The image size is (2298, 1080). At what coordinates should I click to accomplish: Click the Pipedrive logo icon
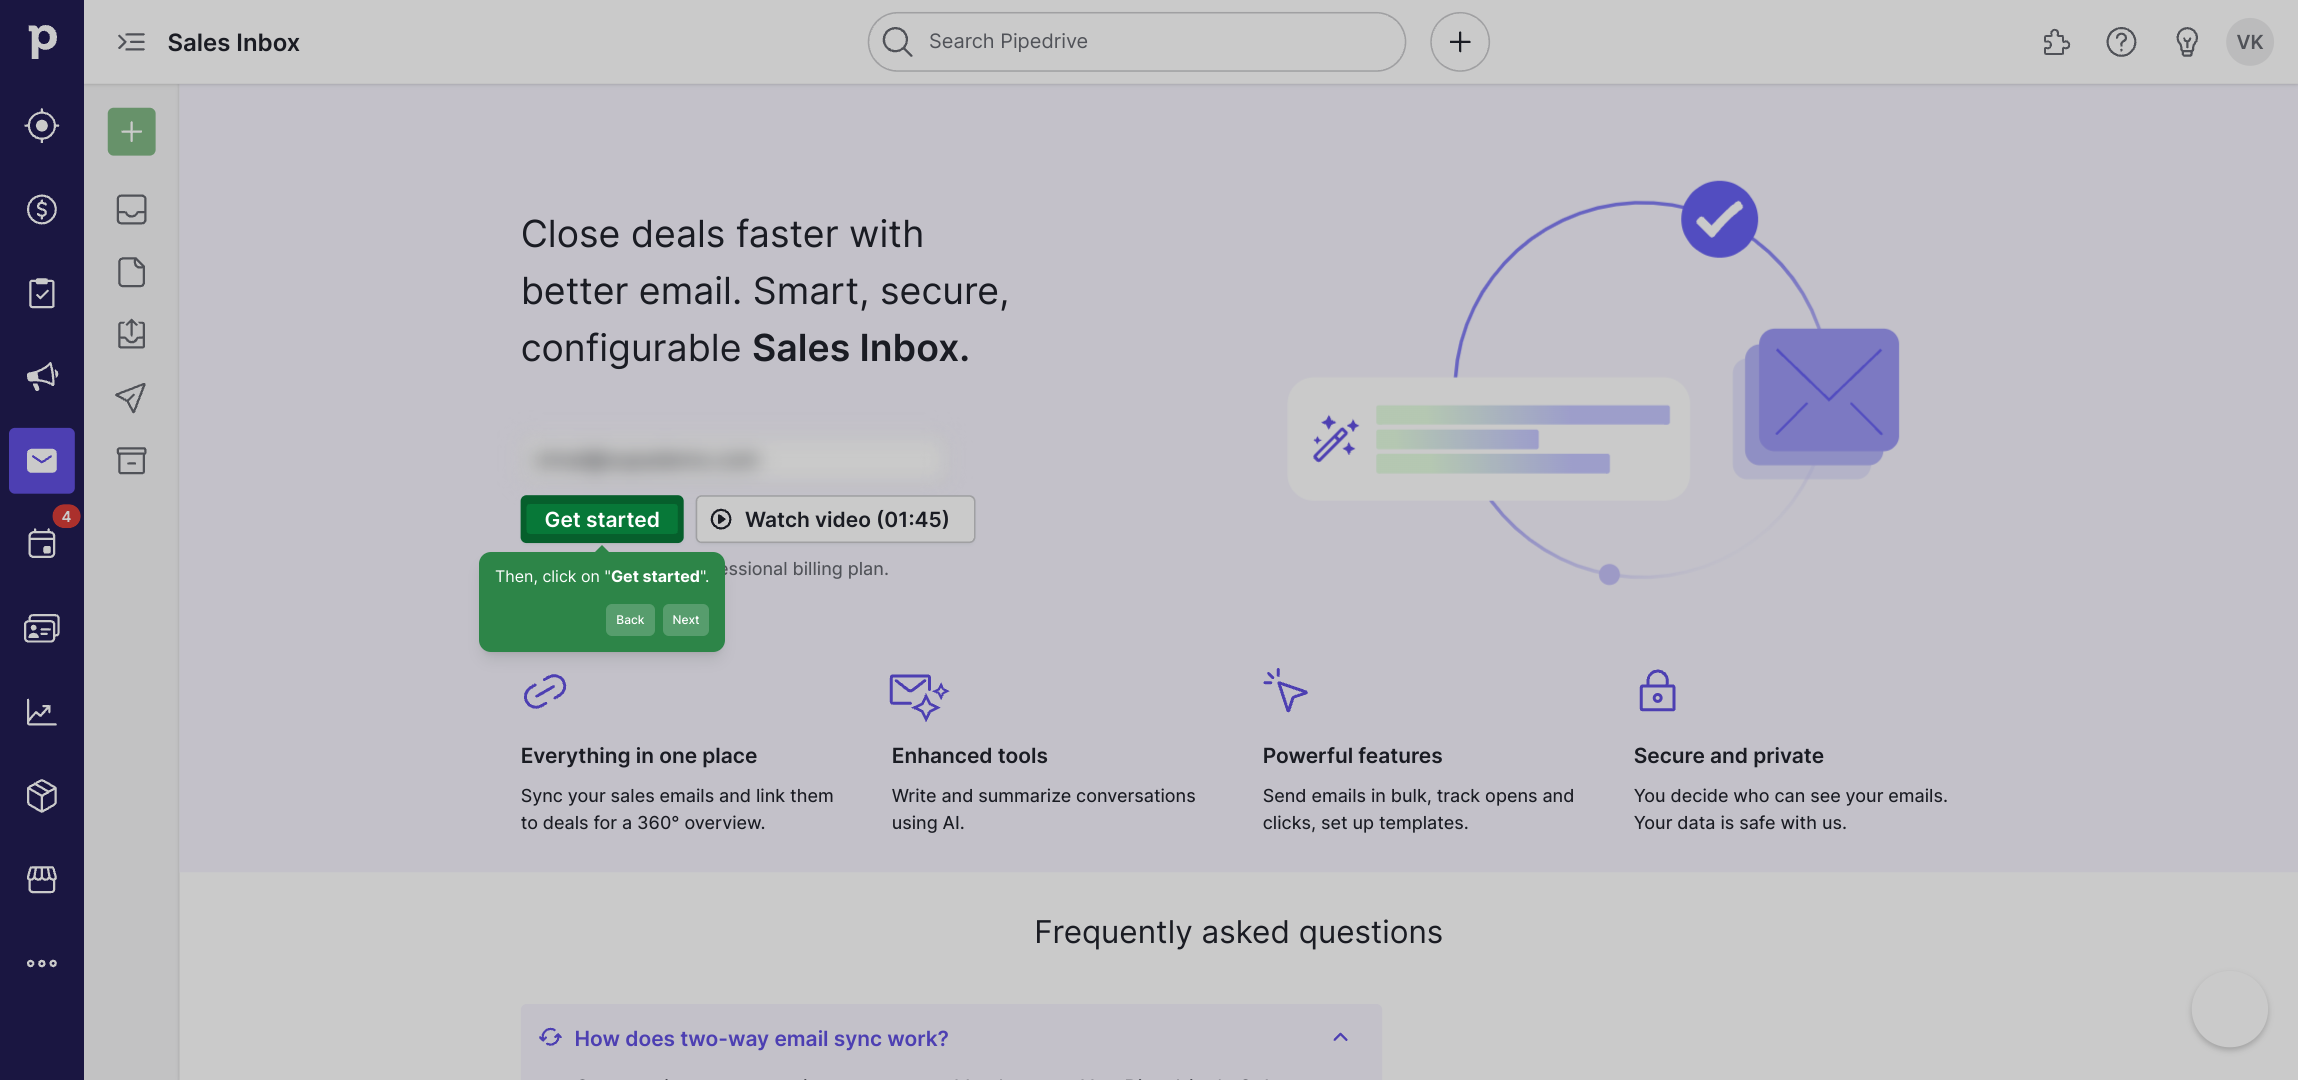click(x=42, y=41)
